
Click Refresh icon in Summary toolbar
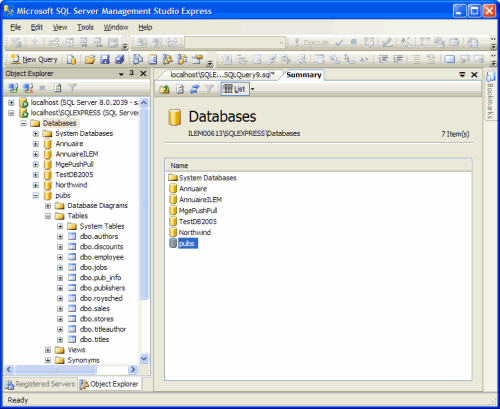coord(180,89)
